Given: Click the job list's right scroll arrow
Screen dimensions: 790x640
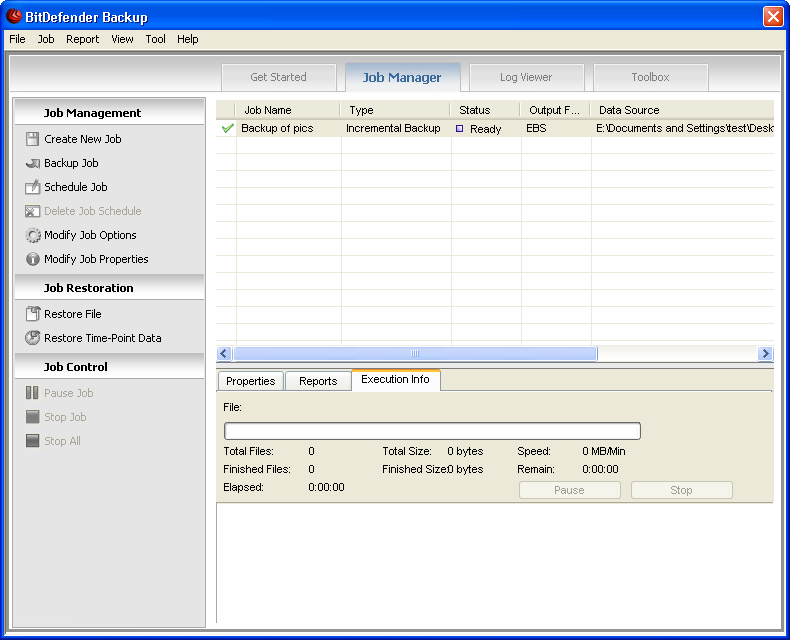Looking at the screenshot, I should point(765,354).
